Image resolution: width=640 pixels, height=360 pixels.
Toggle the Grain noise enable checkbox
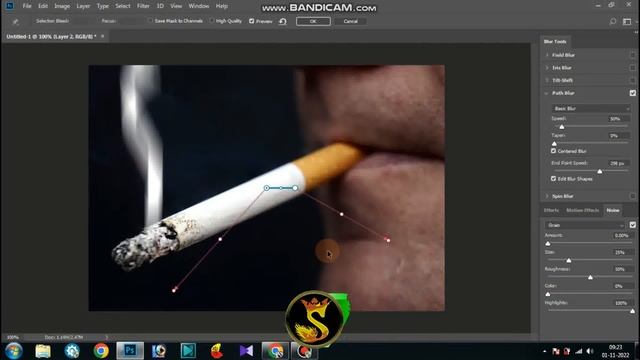click(632, 225)
